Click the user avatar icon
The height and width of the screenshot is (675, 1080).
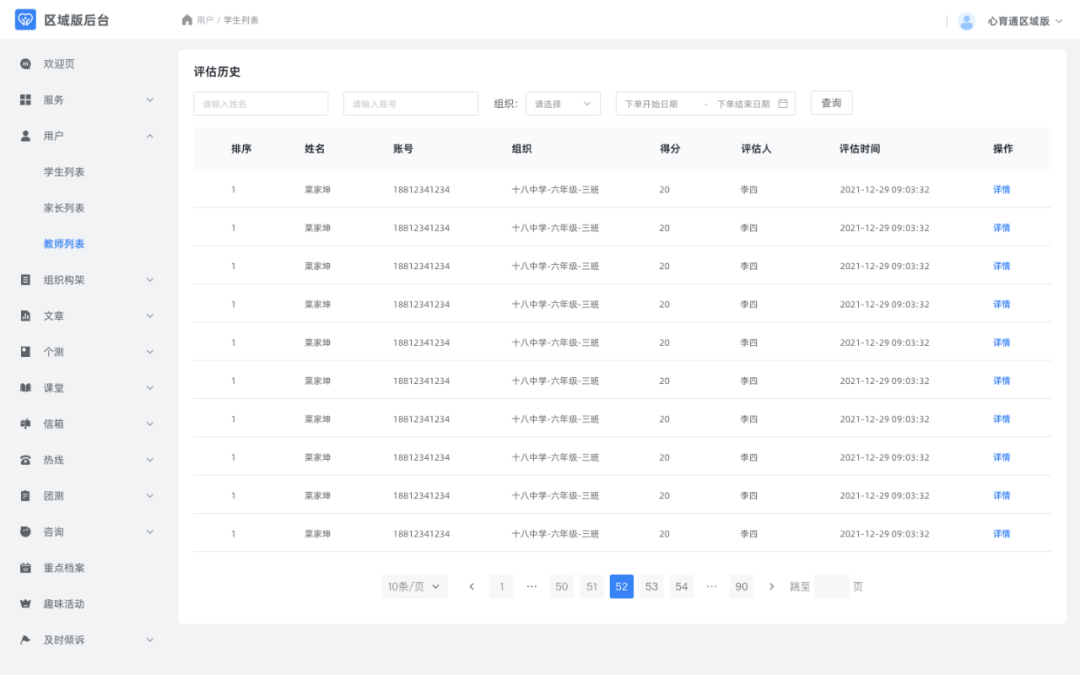[x=966, y=21]
